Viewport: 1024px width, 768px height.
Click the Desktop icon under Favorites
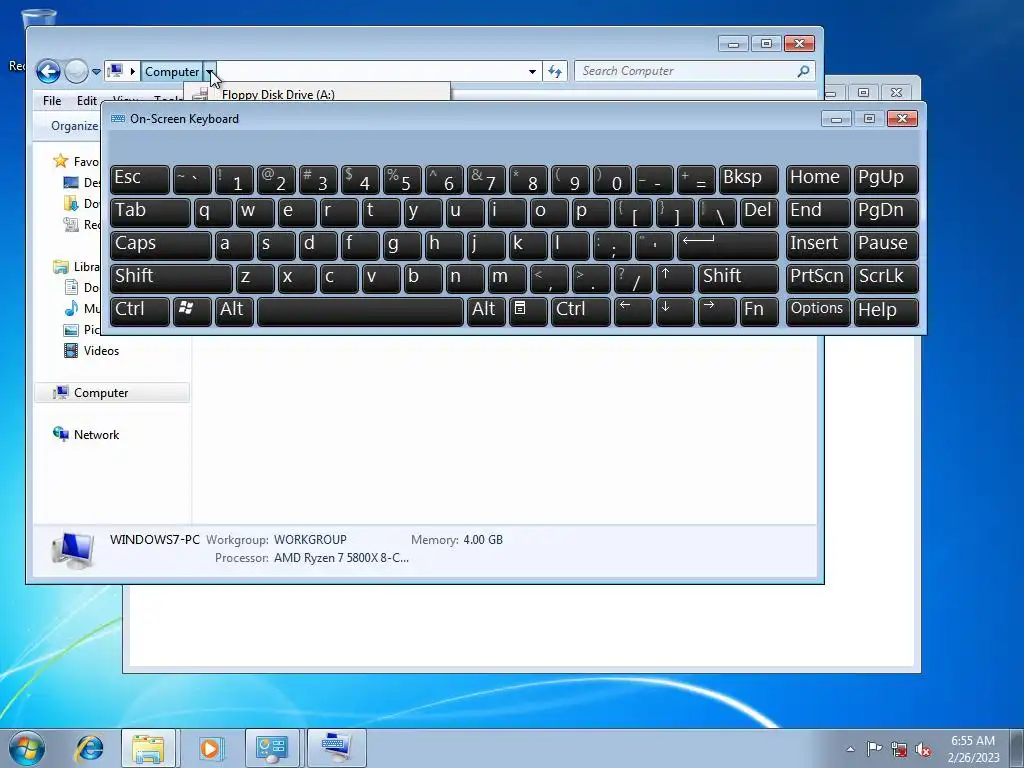tap(71, 182)
